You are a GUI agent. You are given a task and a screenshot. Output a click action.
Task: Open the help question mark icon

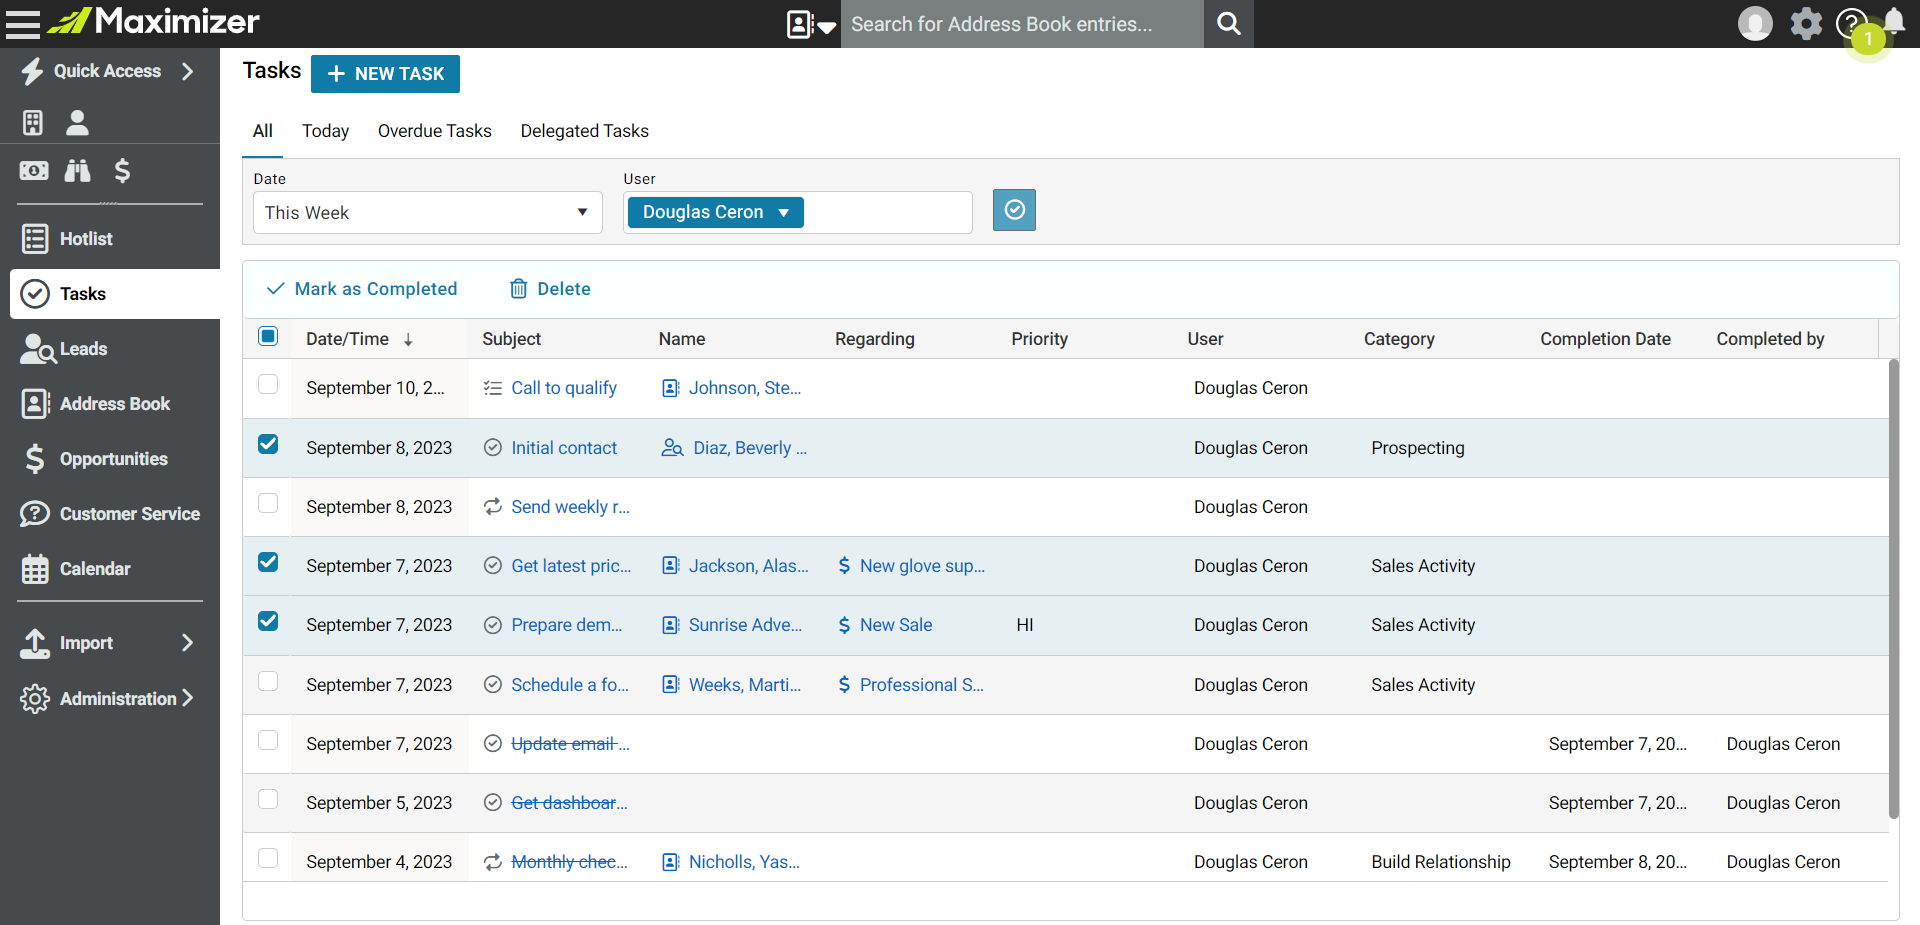(1851, 23)
